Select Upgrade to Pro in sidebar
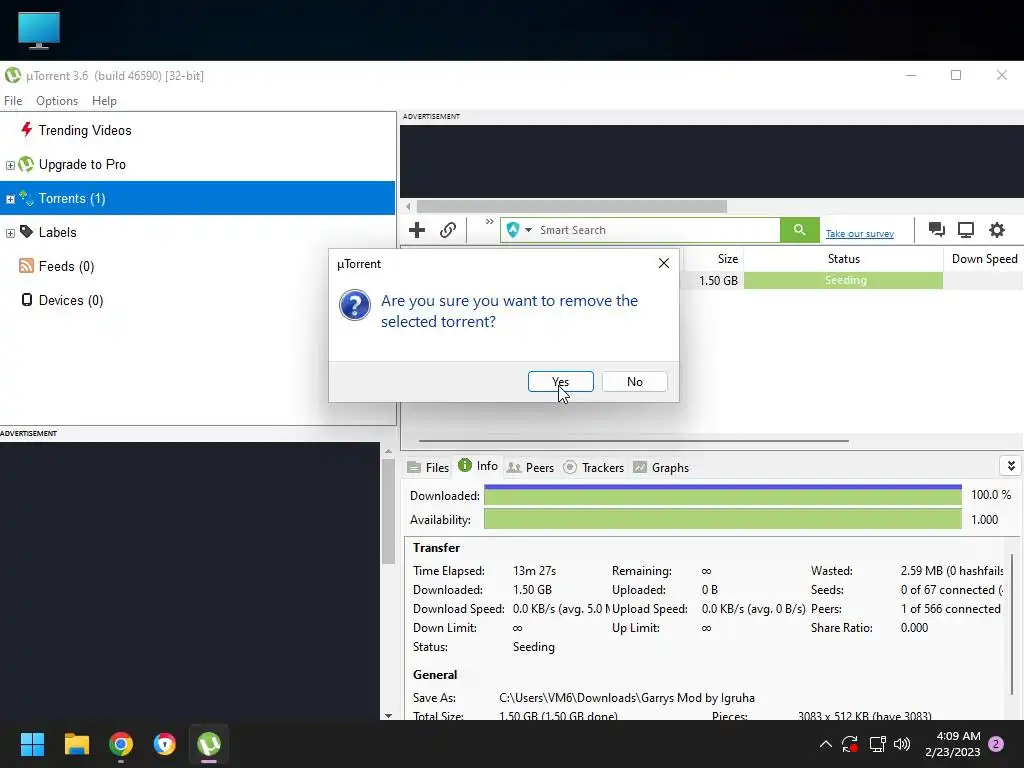 (x=82, y=164)
